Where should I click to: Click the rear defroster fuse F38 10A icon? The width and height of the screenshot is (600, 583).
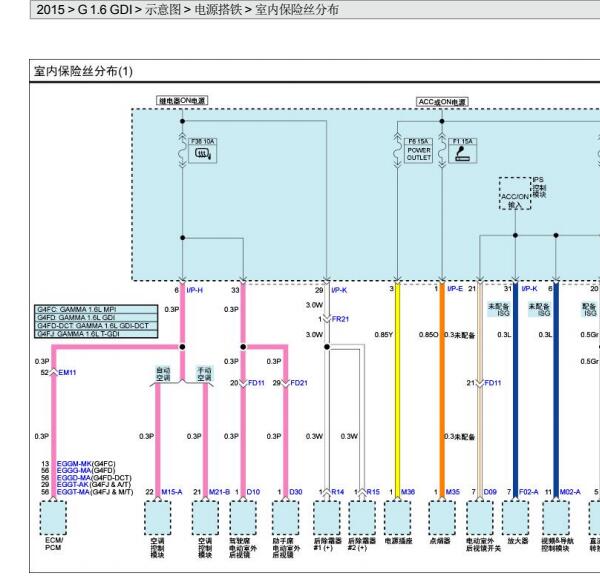point(202,151)
